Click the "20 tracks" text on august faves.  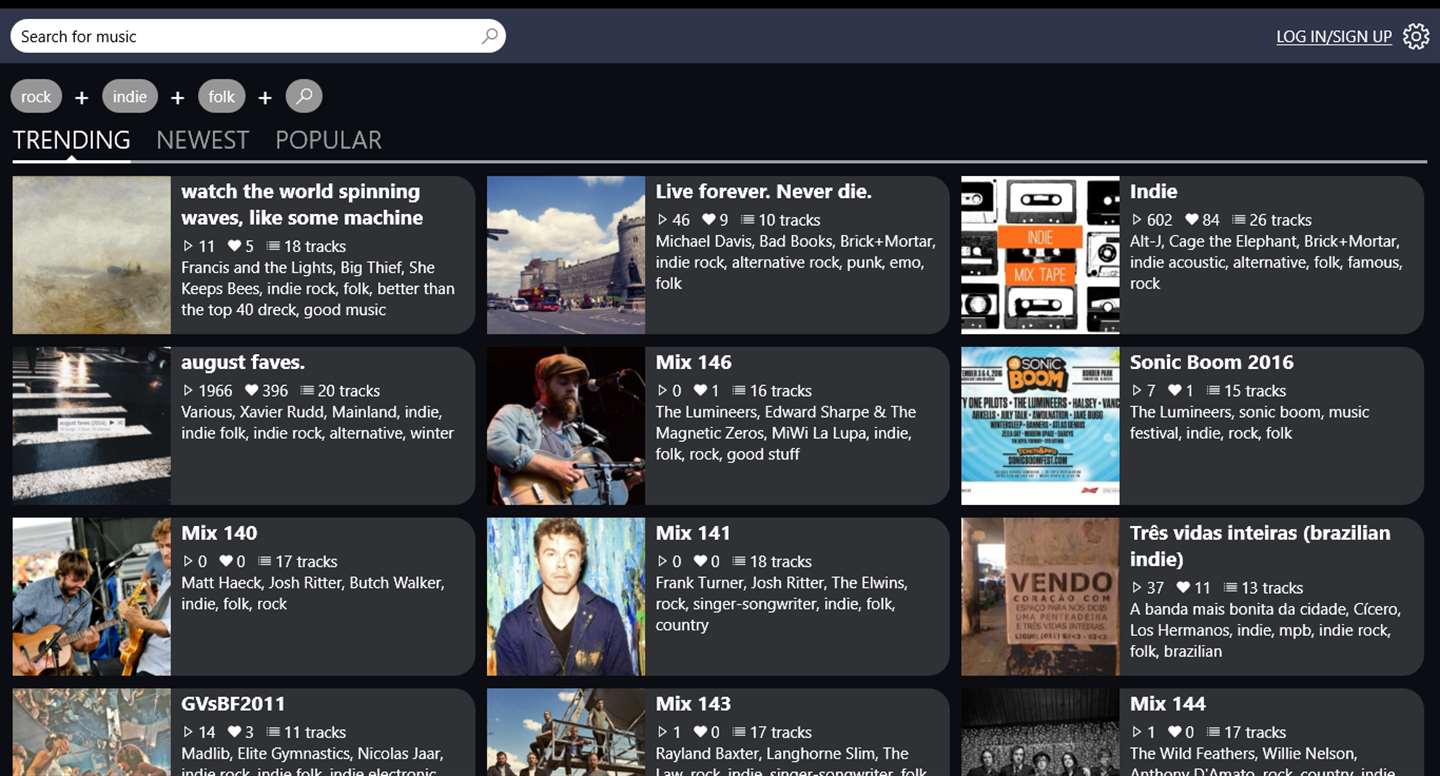(x=349, y=391)
